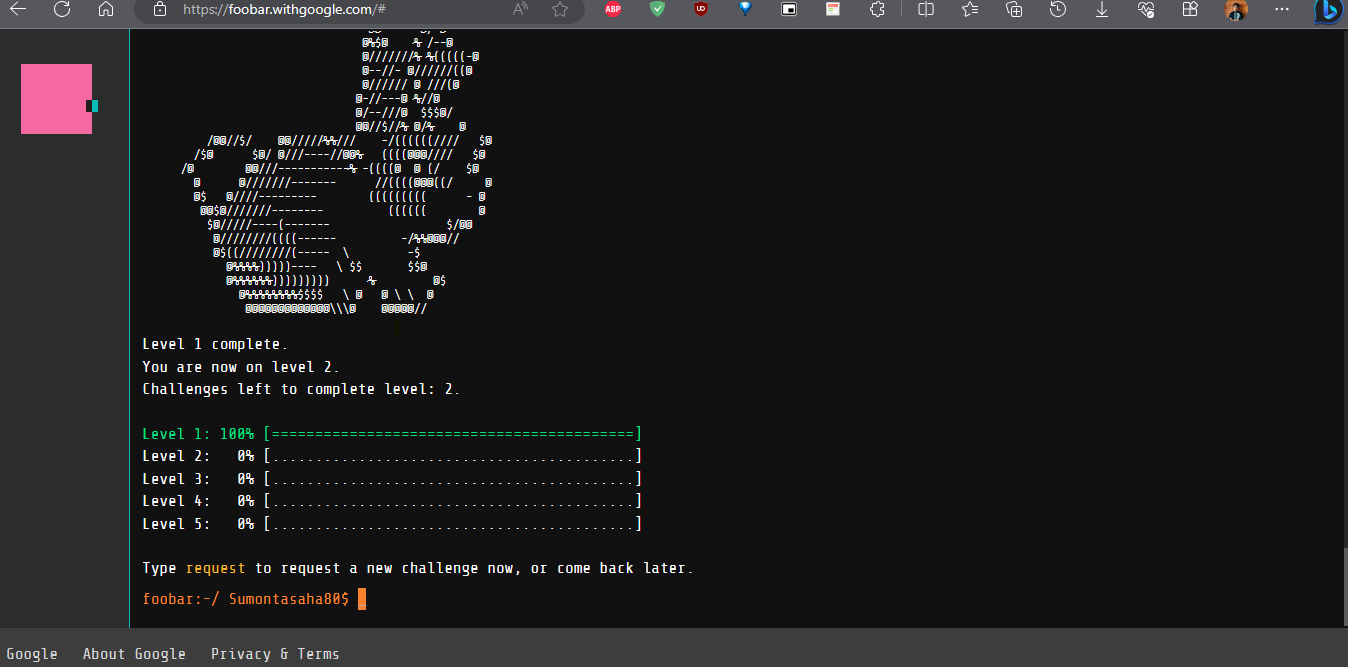Image resolution: width=1348 pixels, height=667 pixels.
Task: Open the Settings and more menu
Action: click(1282, 9)
